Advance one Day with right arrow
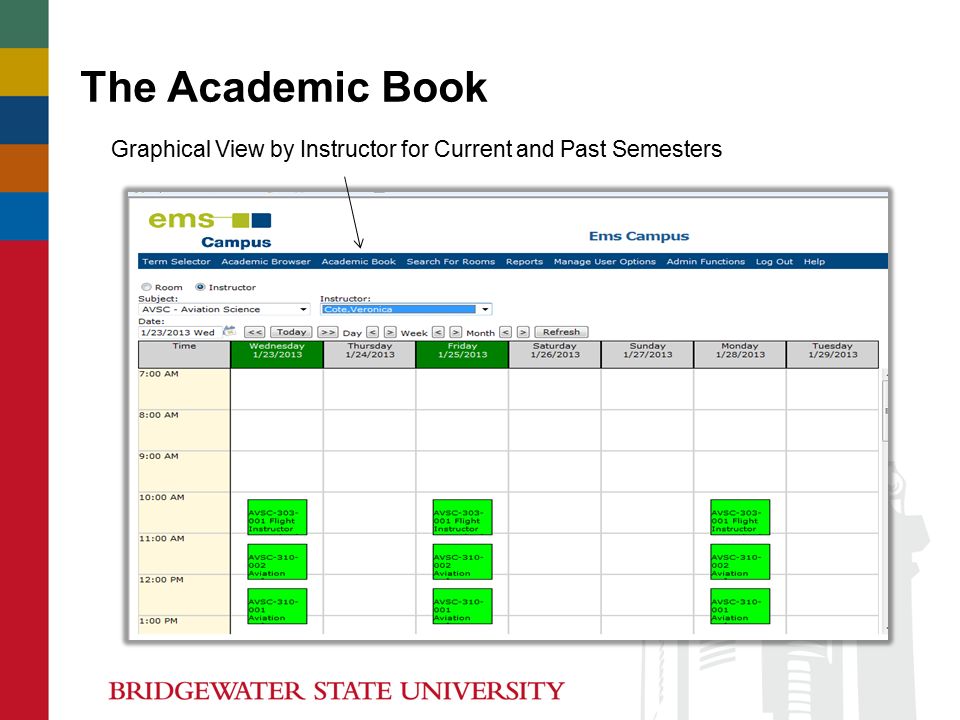Image resolution: width=960 pixels, height=720 pixels. [390, 332]
